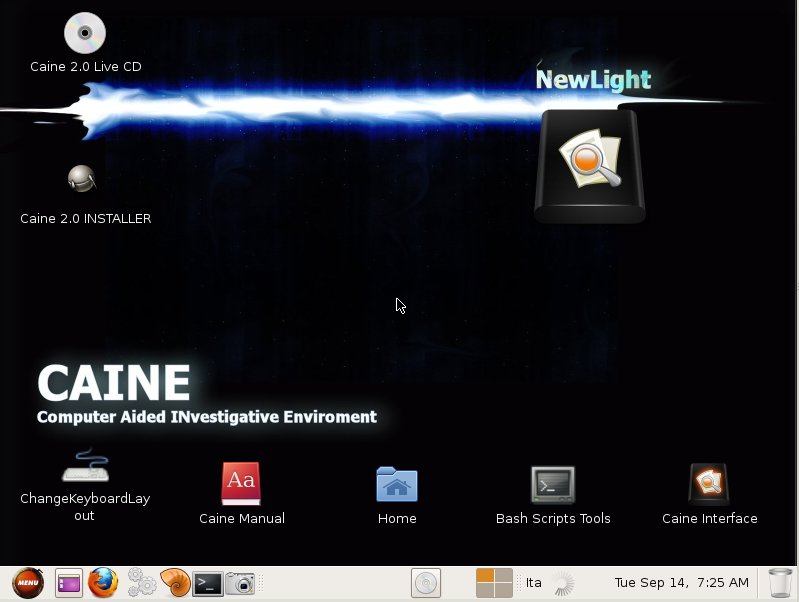Click the panel grip handle beside camera icon
The width and height of the screenshot is (799, 602).
tap(261, 583)
